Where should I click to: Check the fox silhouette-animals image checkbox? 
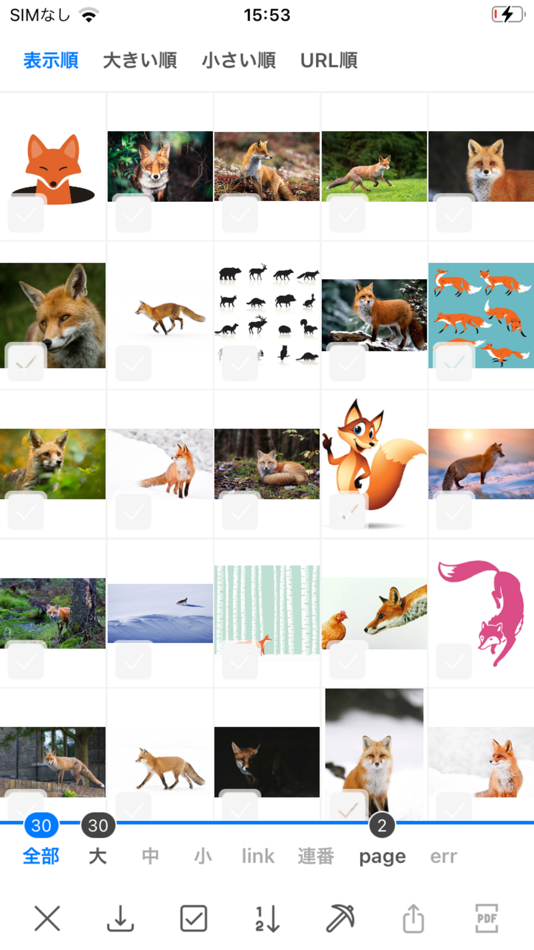click(x=240, y=363)
